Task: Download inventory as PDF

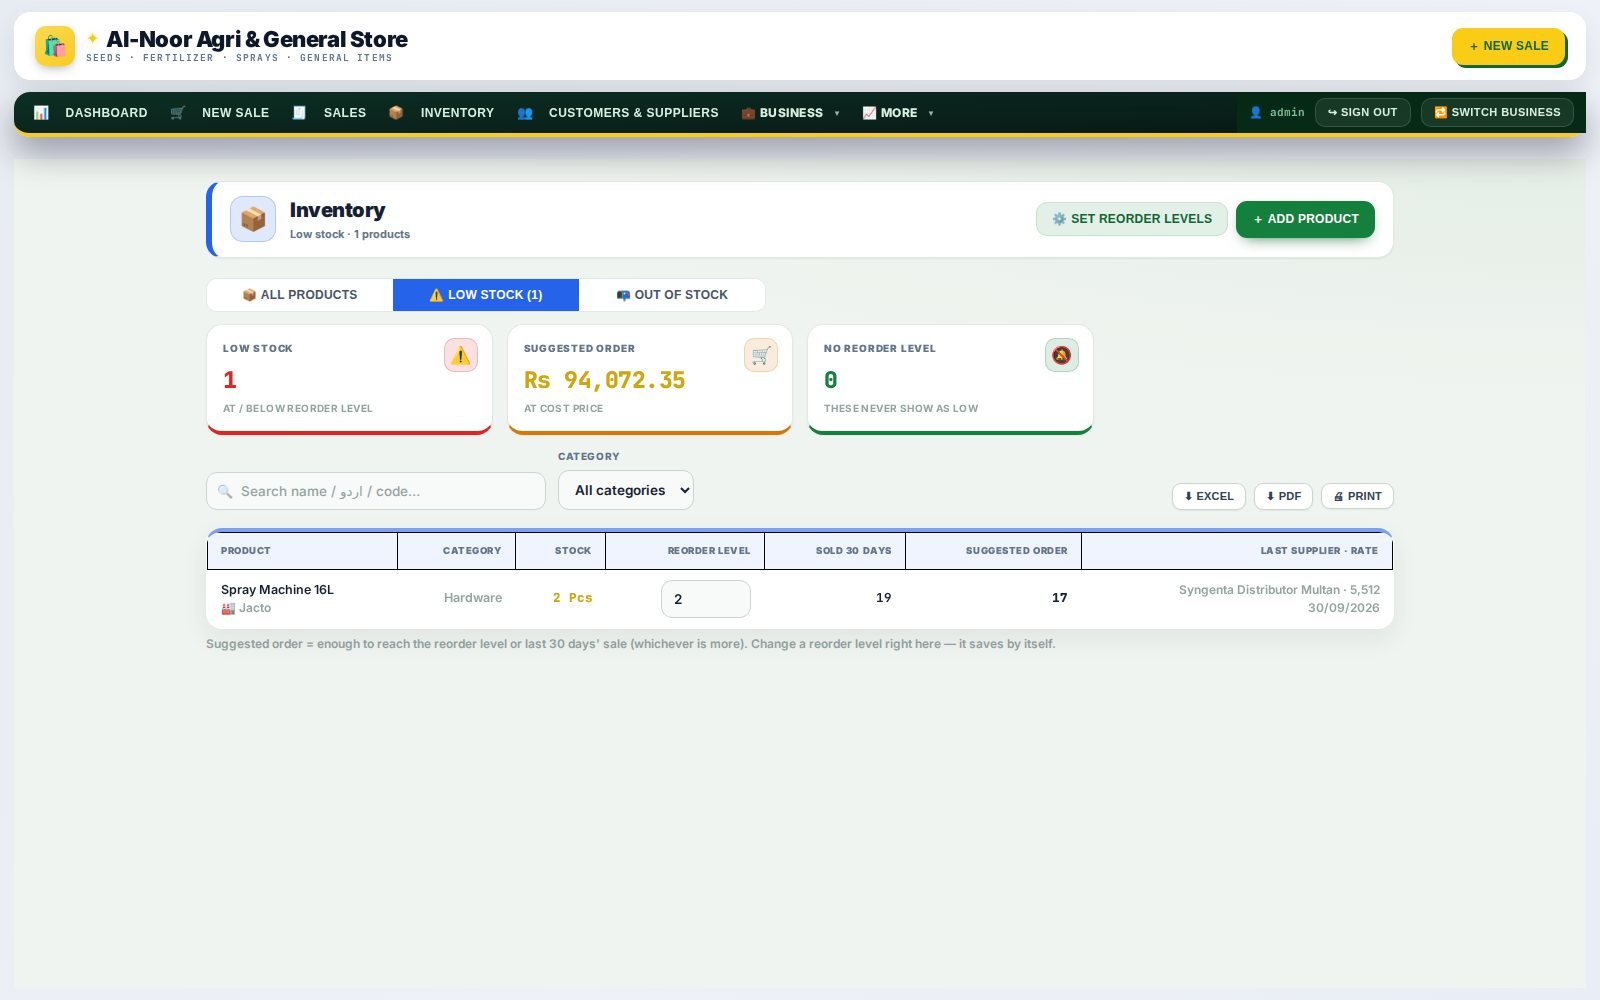Action: click(x=1283, y=496)
